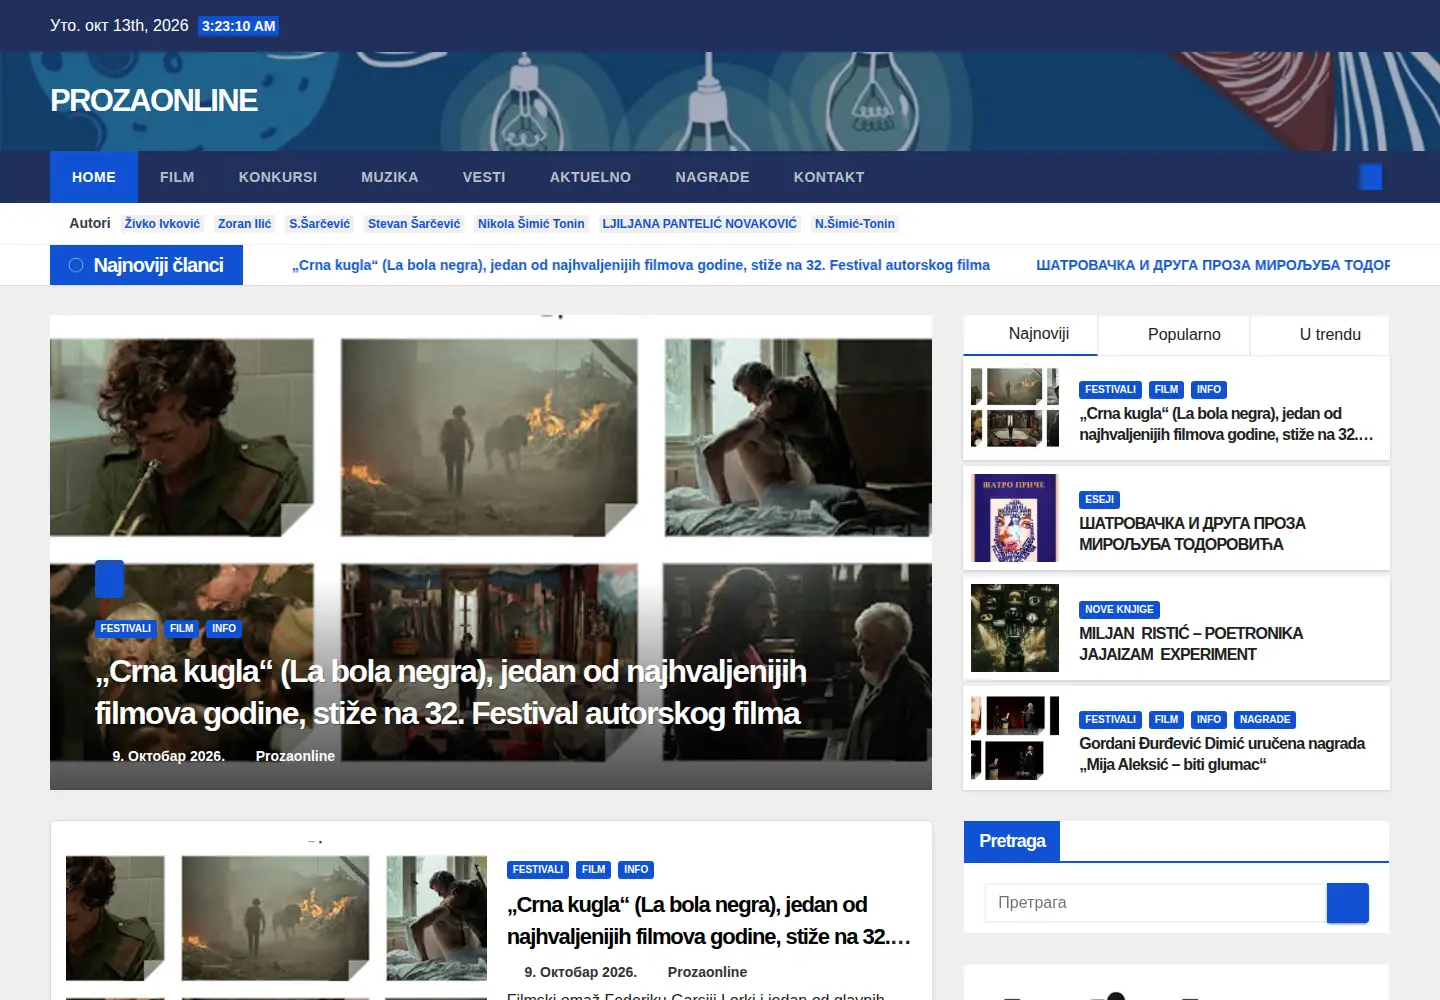Open the book cover thumbnail for ШАТРОВАЧКА article
This screenshot has width=1440, height=1000.
[1015, 517]
